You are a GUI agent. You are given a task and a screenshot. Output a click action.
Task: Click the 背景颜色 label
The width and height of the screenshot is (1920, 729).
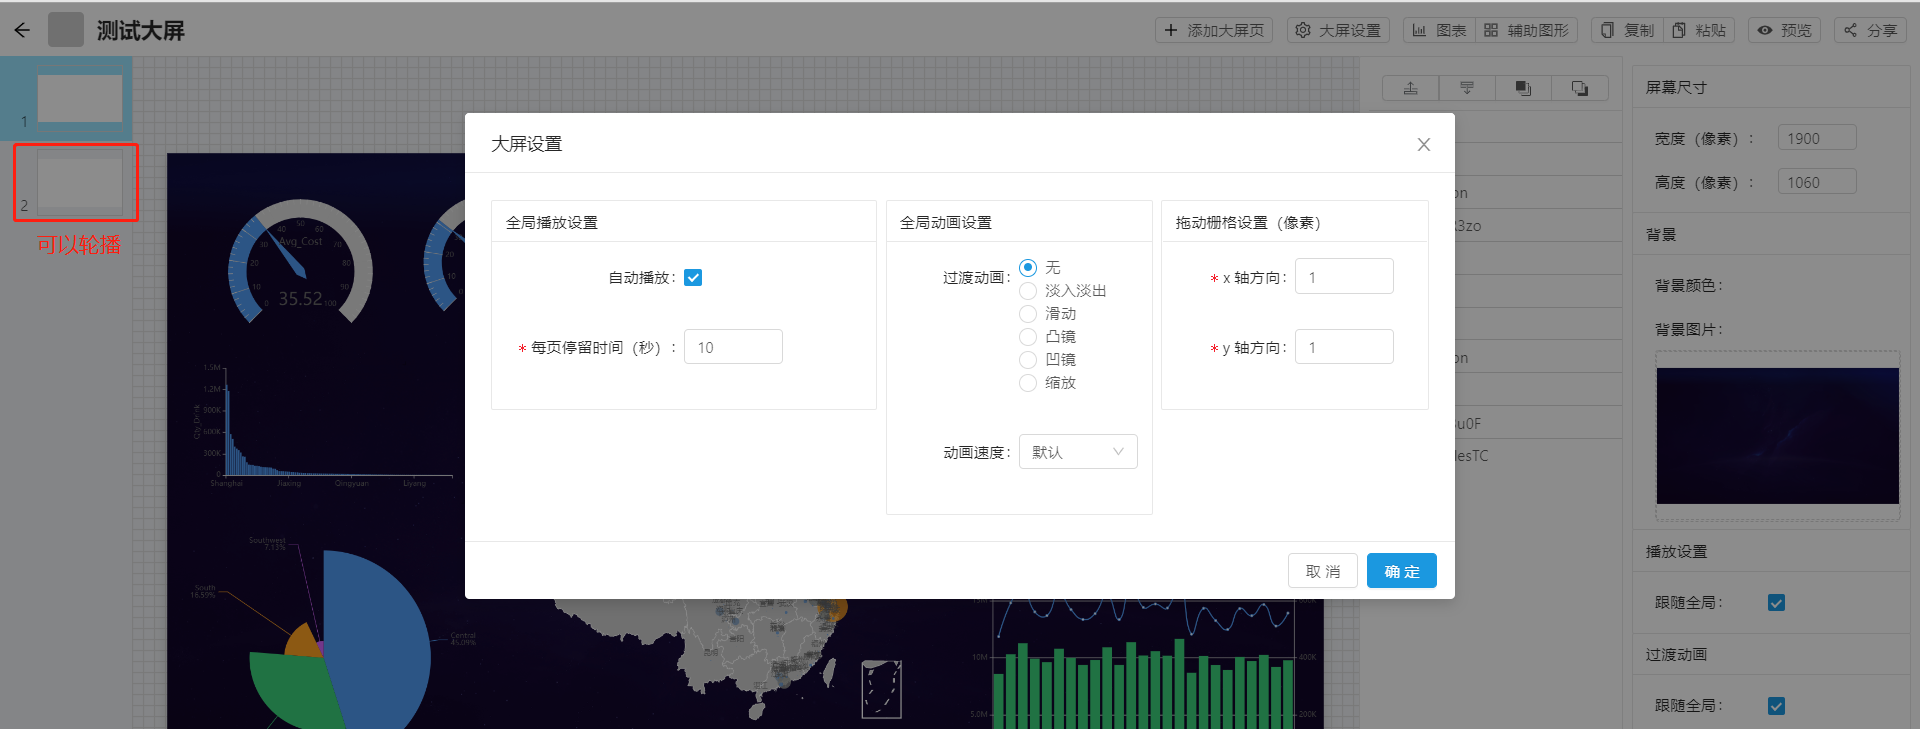(1688, 286)
